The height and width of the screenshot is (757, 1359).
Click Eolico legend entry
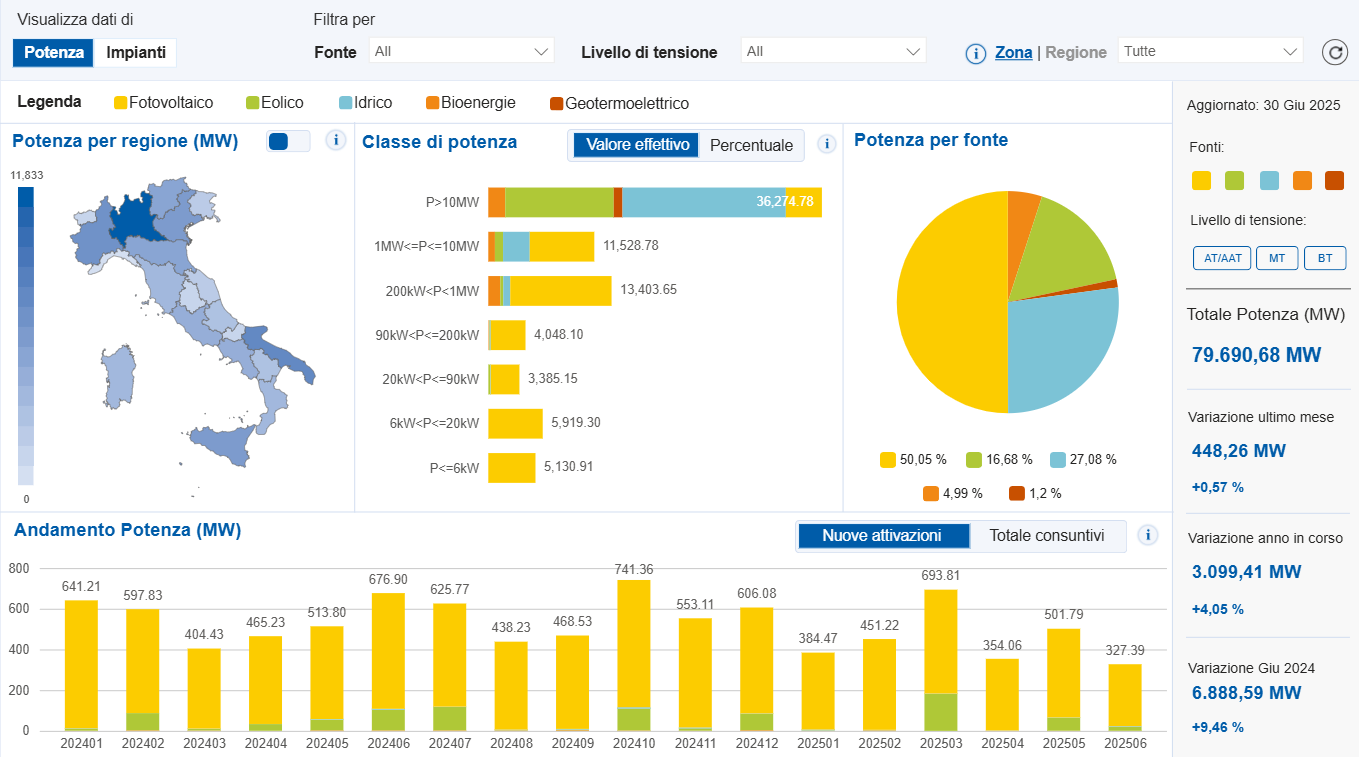pyautogui.click(x=274, y=103)
